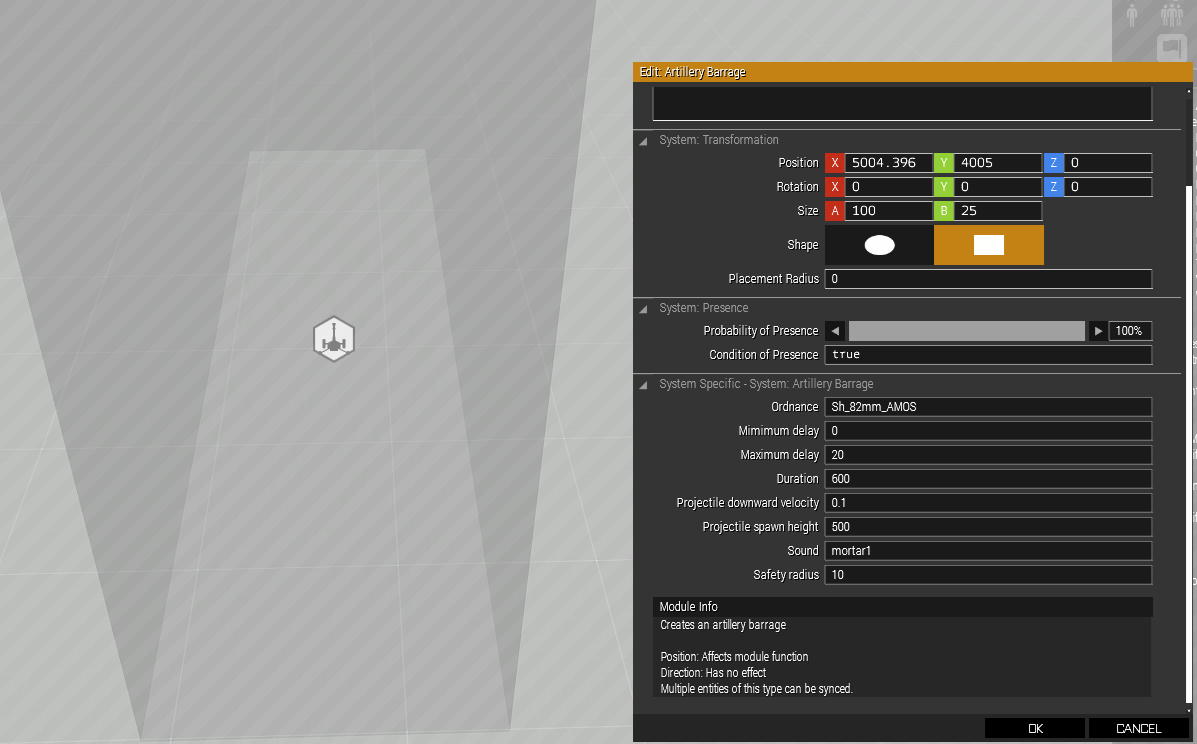Collapse the System: Transformation section
The image size is (1197, 744).
pos(644,140)
